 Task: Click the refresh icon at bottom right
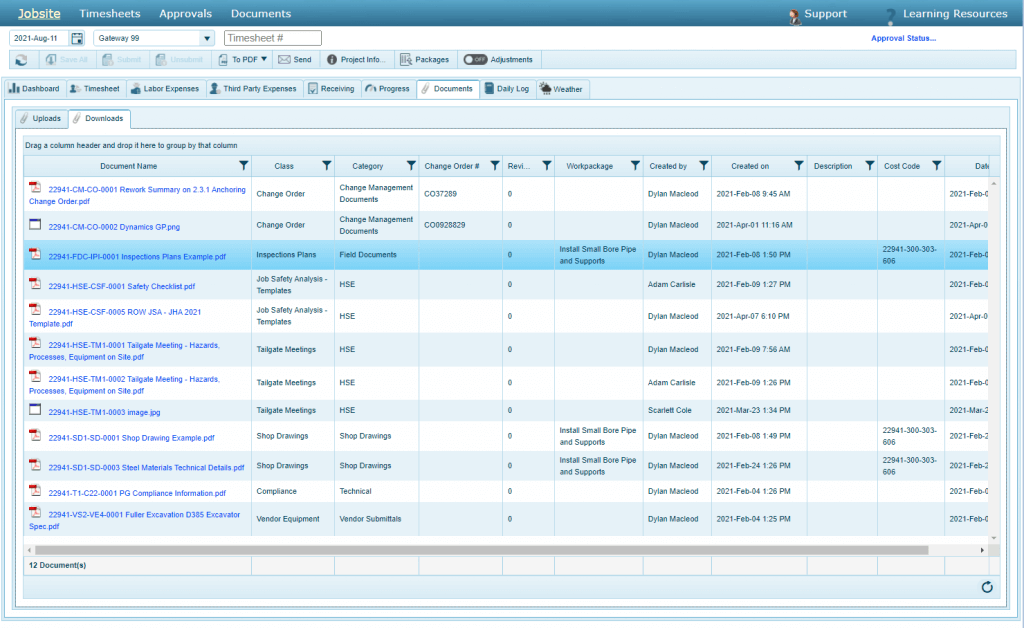[987, 588]
